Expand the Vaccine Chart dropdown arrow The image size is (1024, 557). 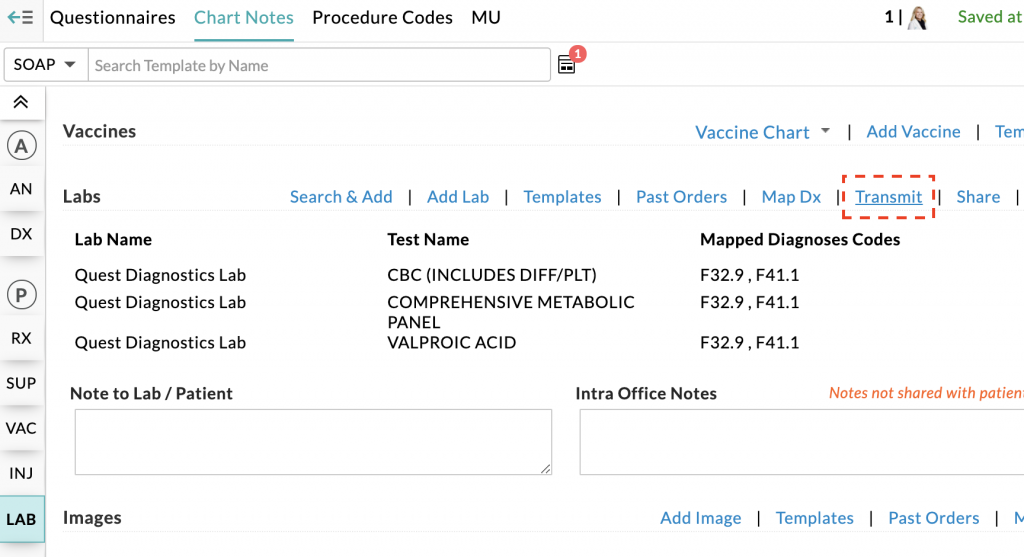point(825,131)
